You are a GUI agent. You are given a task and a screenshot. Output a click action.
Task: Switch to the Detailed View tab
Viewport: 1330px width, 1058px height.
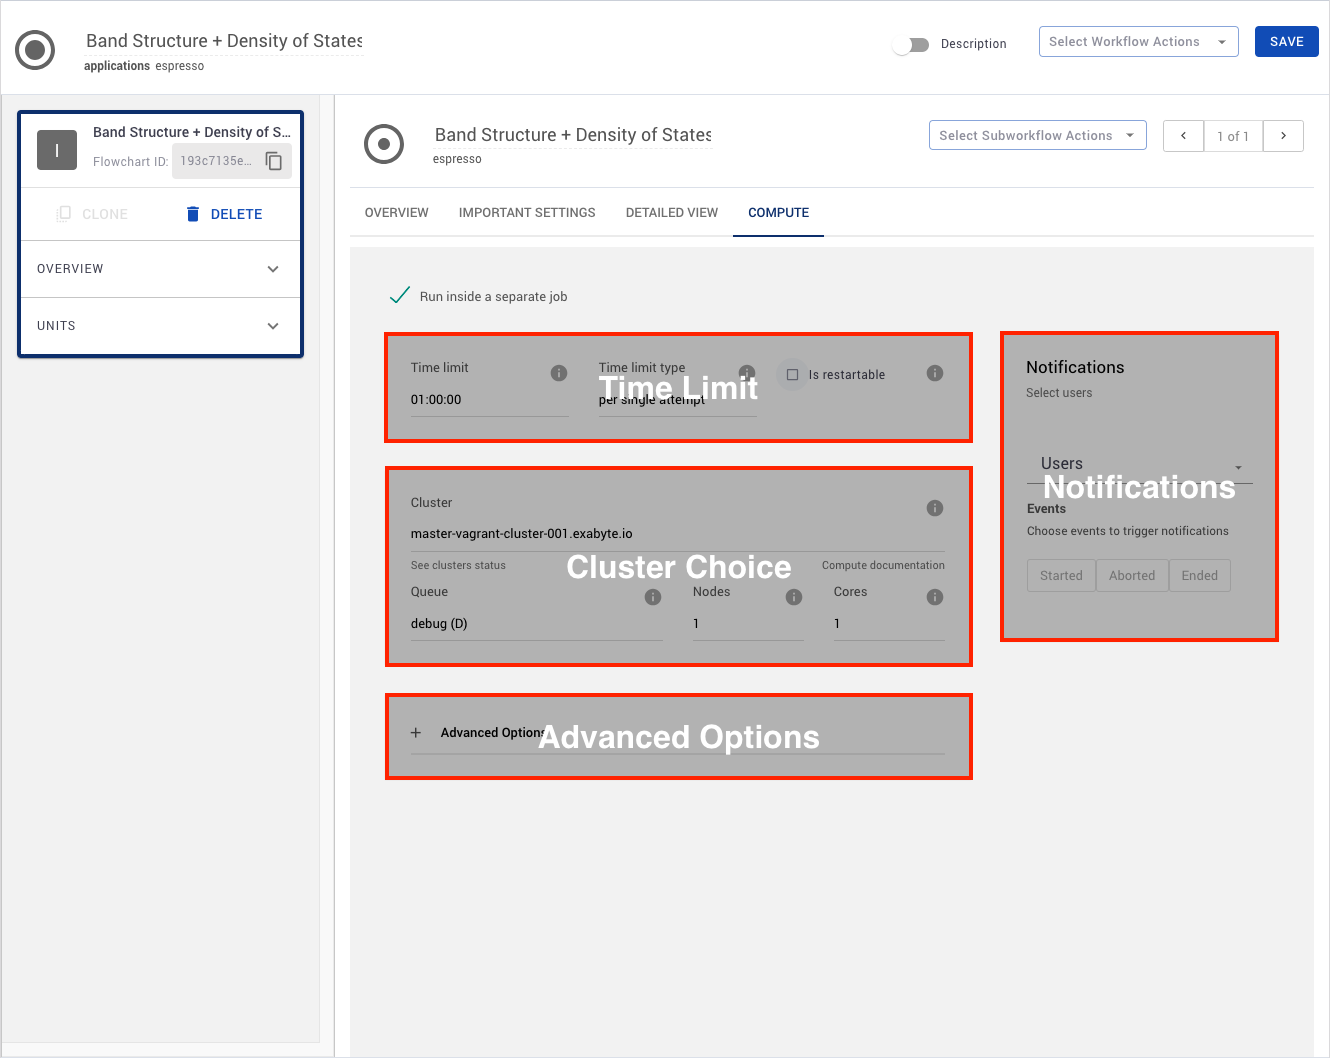tap(672, 213)
